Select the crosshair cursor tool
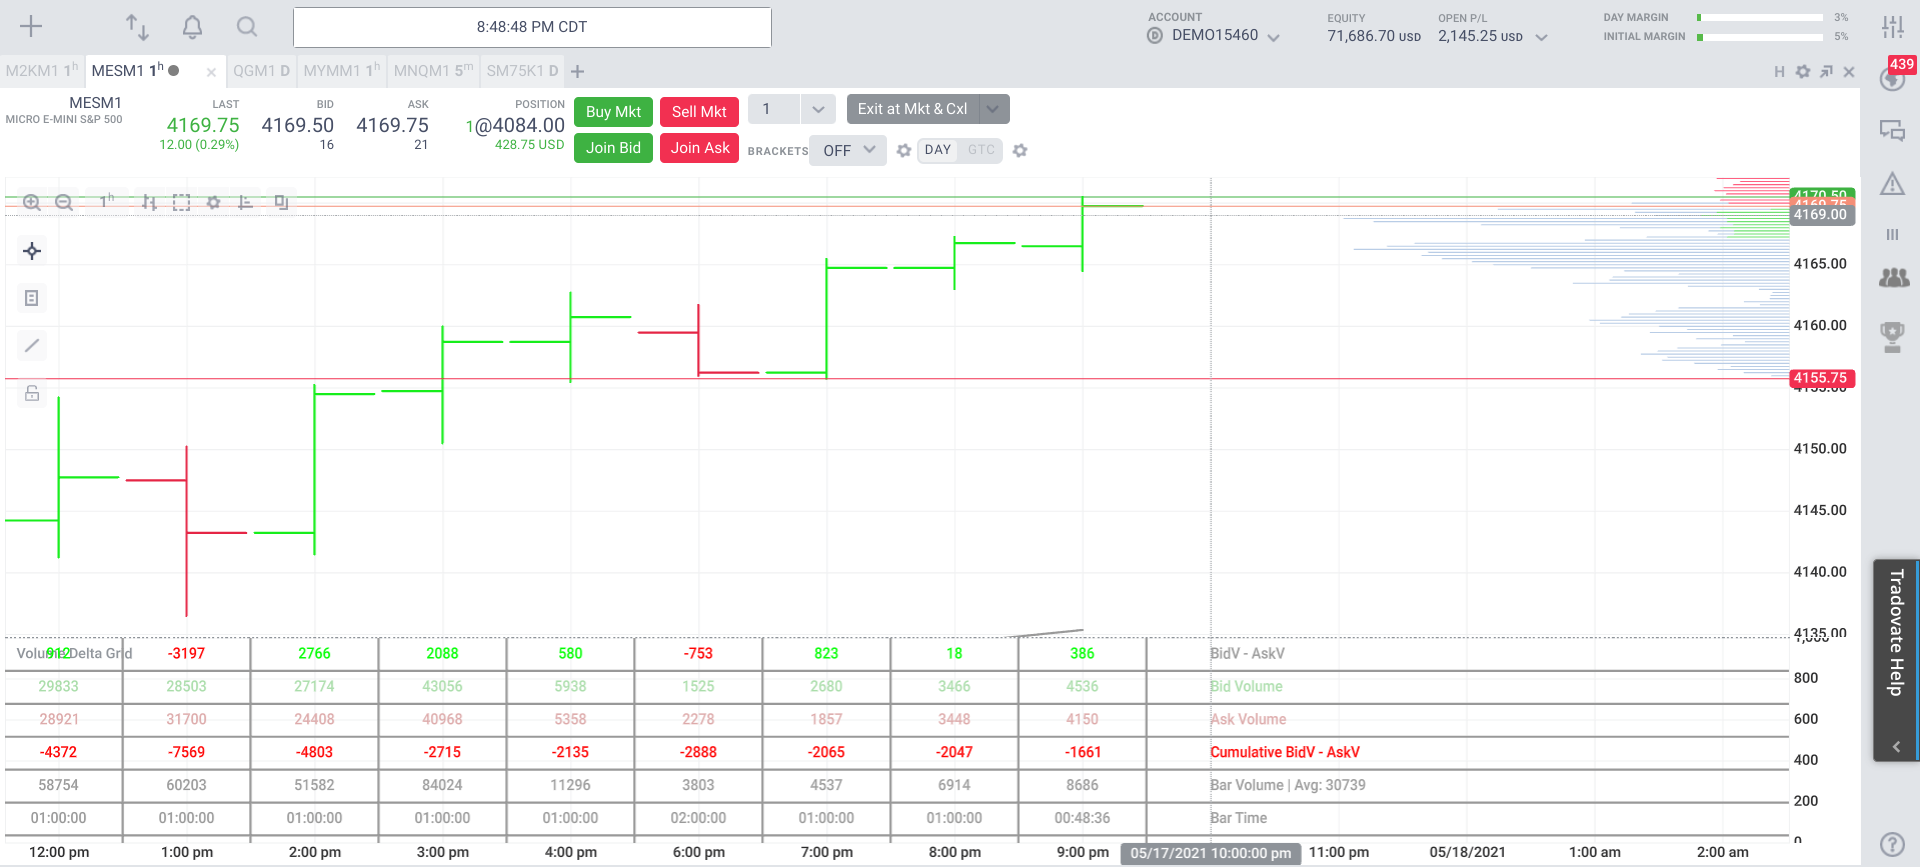Image resolution: width=1920 pixels, height=867 pixels. (32, 251)
